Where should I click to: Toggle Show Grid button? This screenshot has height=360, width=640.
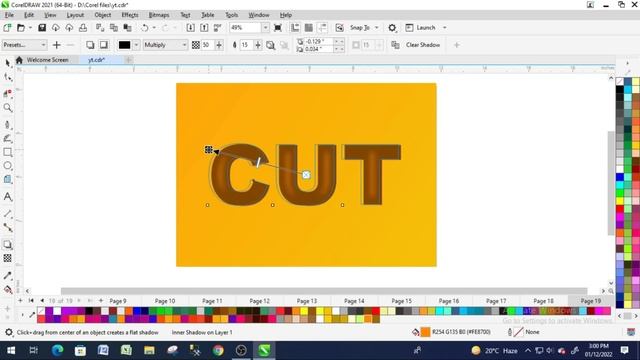[x=309, y=28]
